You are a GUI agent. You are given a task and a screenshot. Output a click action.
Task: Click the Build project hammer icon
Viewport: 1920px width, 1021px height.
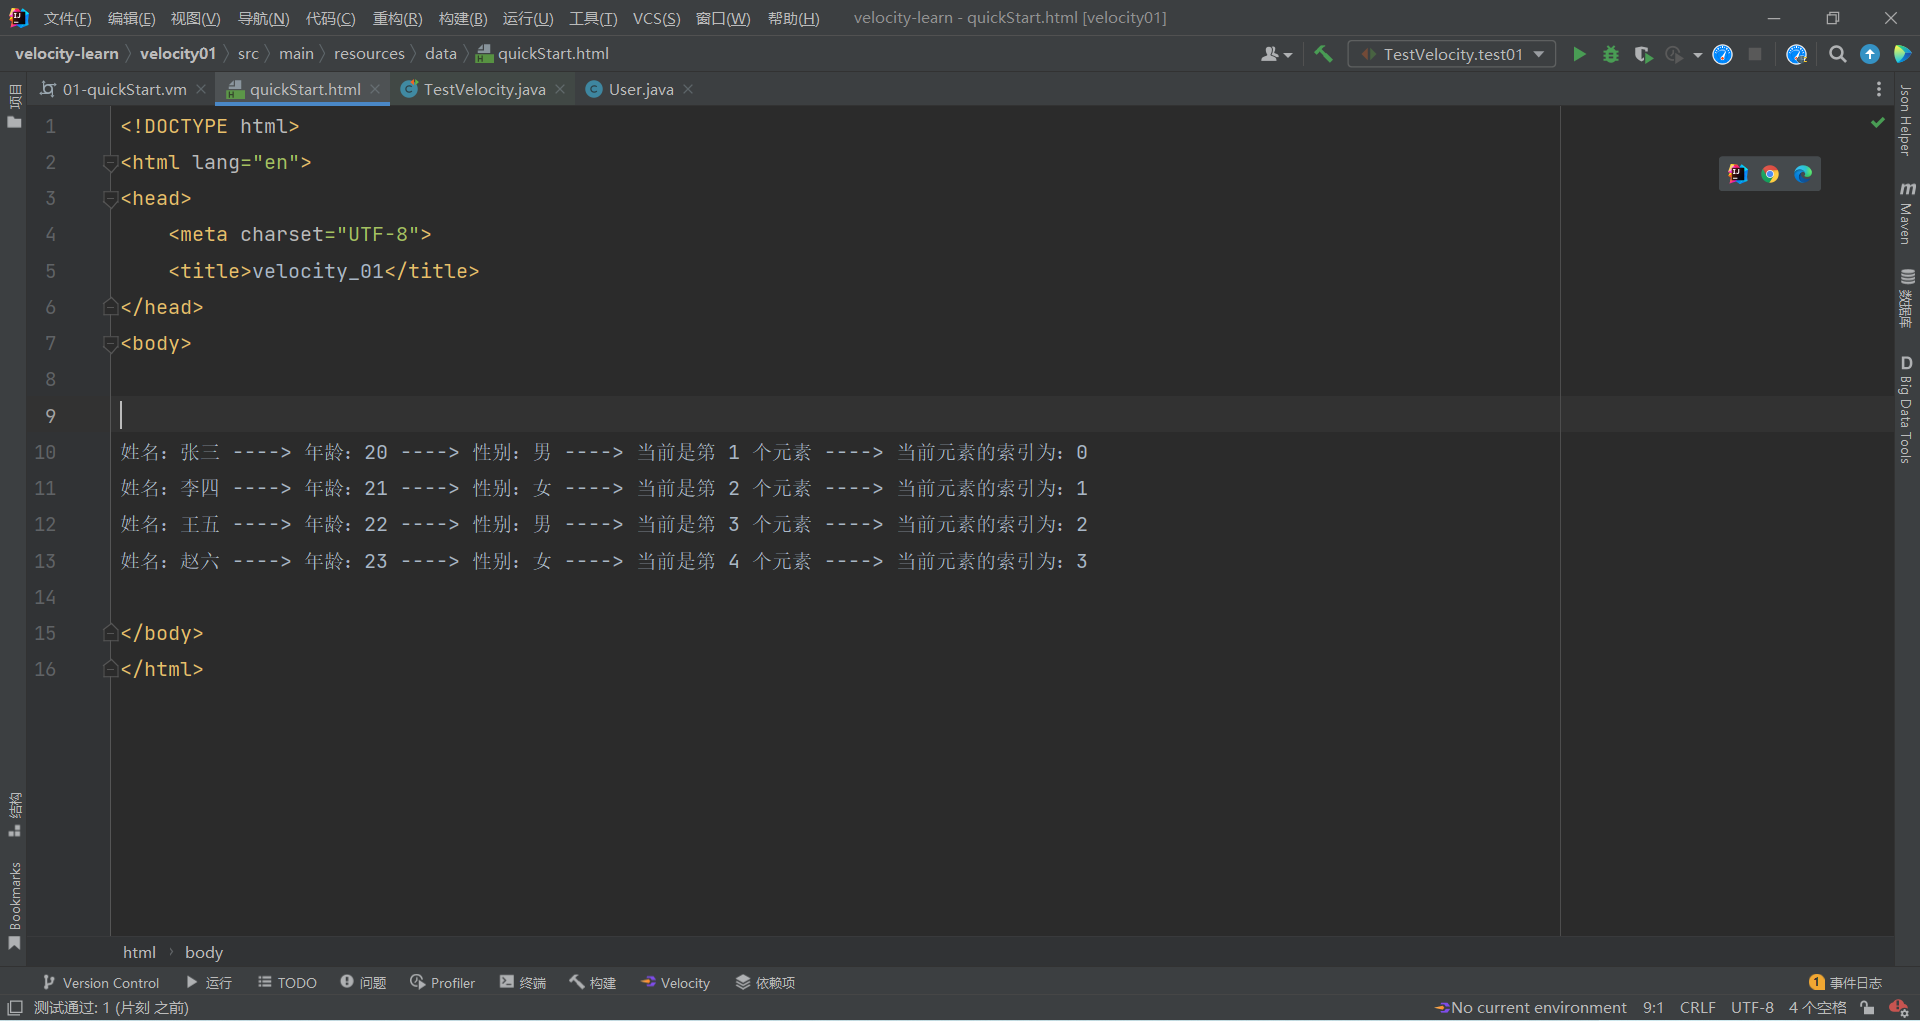1323,54
